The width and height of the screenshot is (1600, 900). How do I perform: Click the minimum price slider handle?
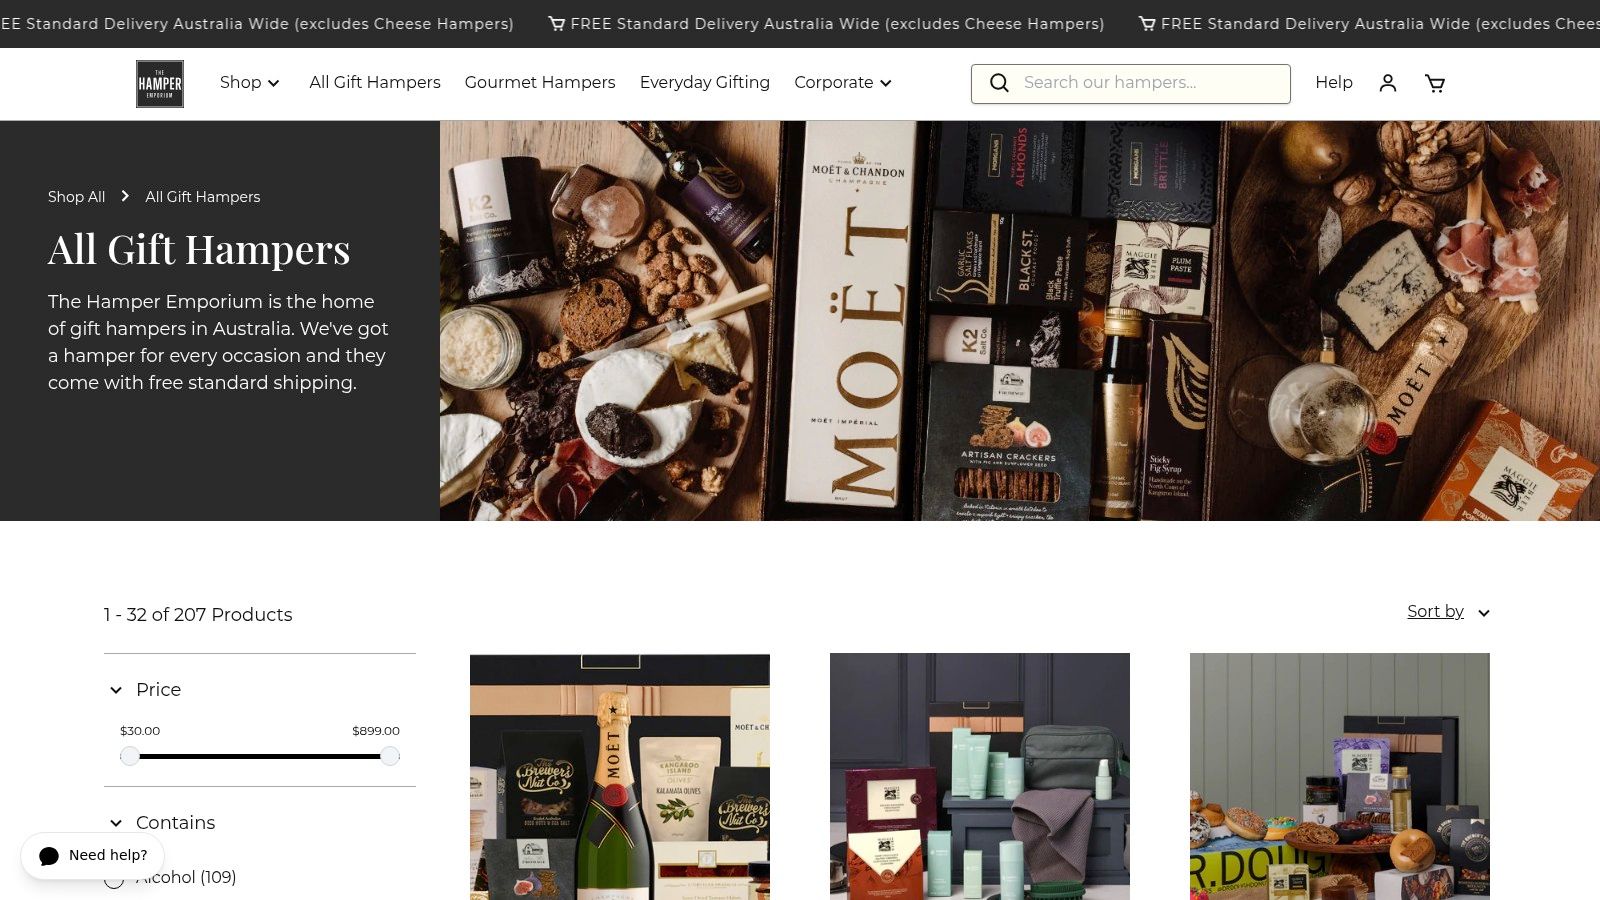tap(130, 756)
